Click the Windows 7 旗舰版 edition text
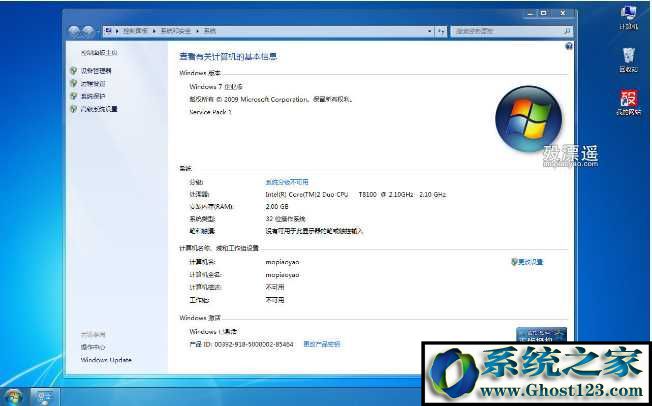652x406 pixels. pyautogui.click(x=216, y=87)
